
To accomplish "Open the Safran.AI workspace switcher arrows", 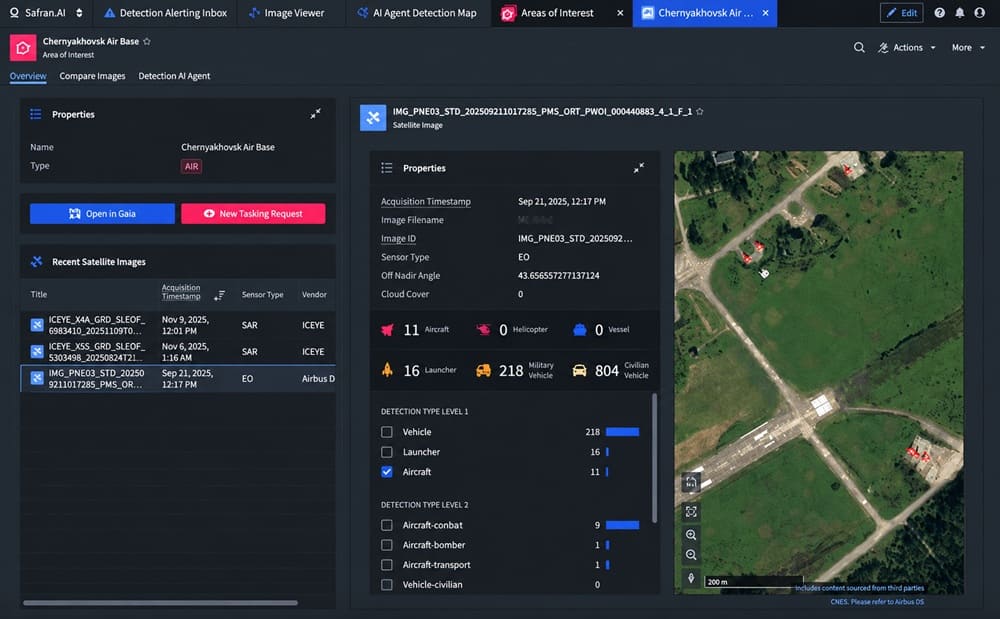I will tap(79, 13).
